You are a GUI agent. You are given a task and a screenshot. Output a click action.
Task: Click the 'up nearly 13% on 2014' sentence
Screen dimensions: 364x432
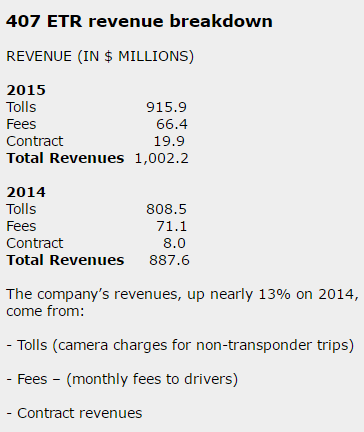tap(182, 303)
